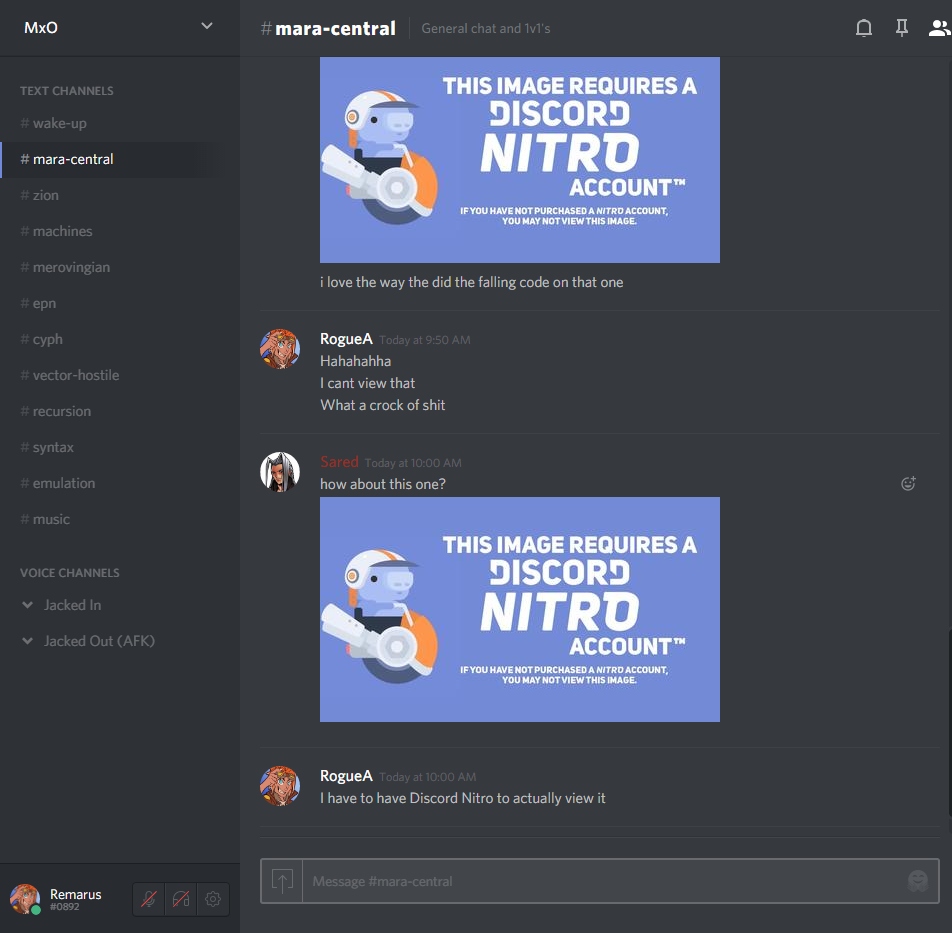The height and width of the screenshot is (933, 952).
Task: Open user settings gear icon
Action: click(x=213, y=899)
